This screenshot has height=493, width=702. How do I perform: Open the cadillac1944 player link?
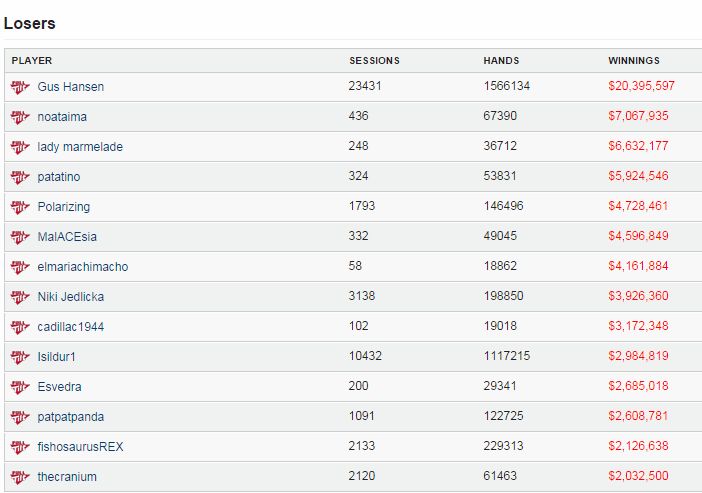click(71, 326)
